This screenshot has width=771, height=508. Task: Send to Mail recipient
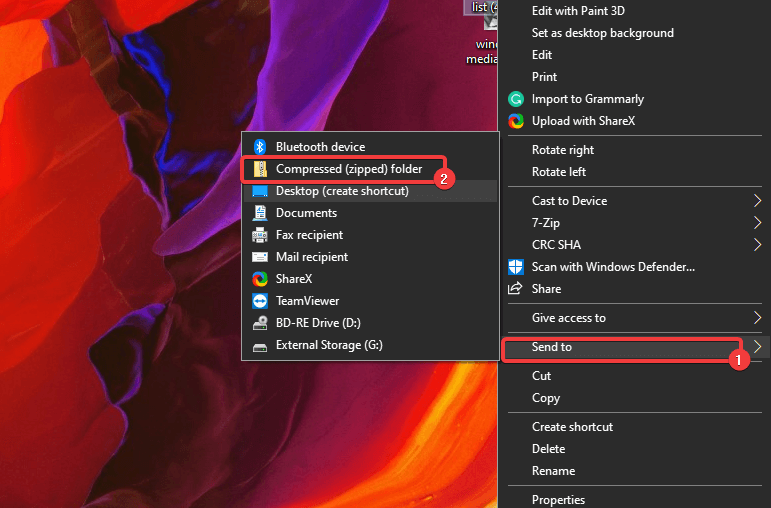[370, 257]
